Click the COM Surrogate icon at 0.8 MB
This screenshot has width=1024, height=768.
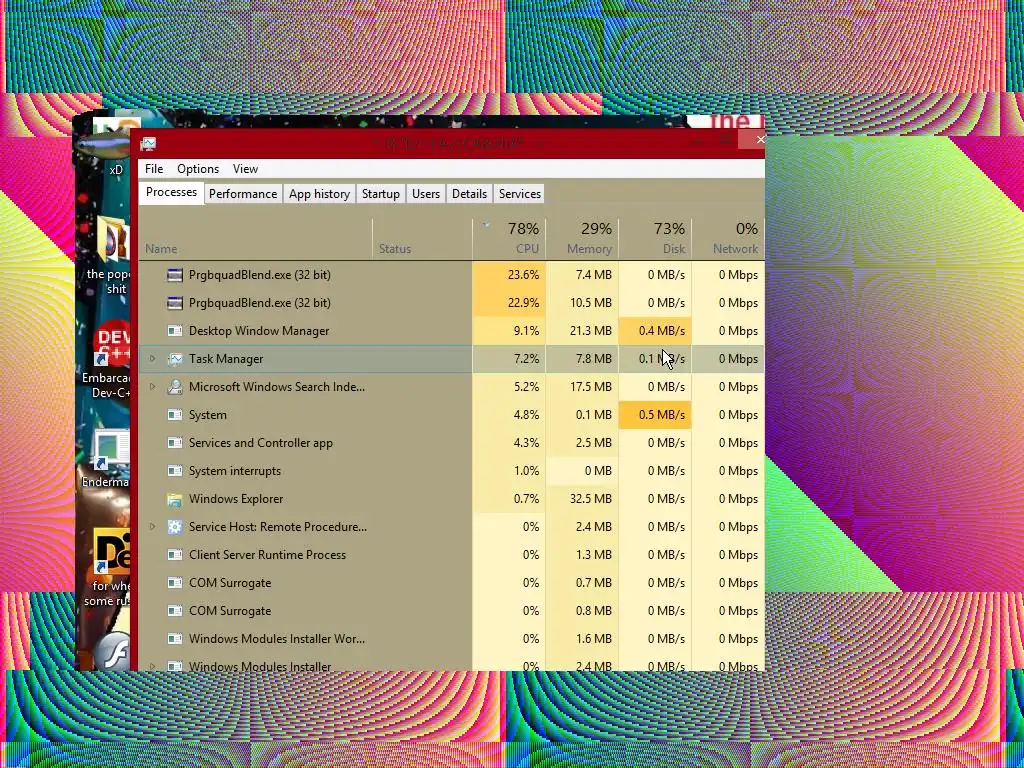[x=174, y=611]
